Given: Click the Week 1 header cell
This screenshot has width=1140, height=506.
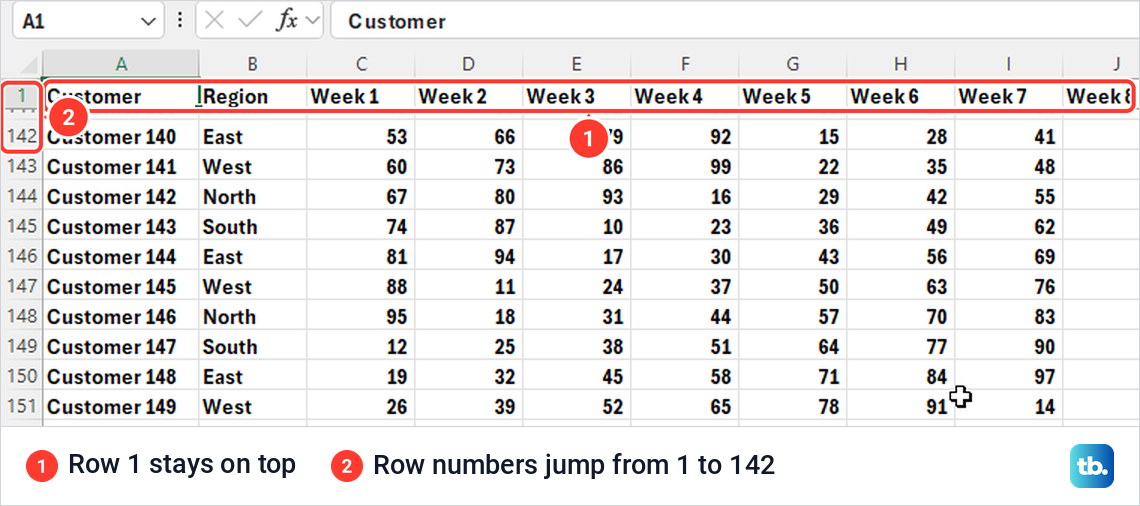Looking at the screenshot, I should [360, 96].
